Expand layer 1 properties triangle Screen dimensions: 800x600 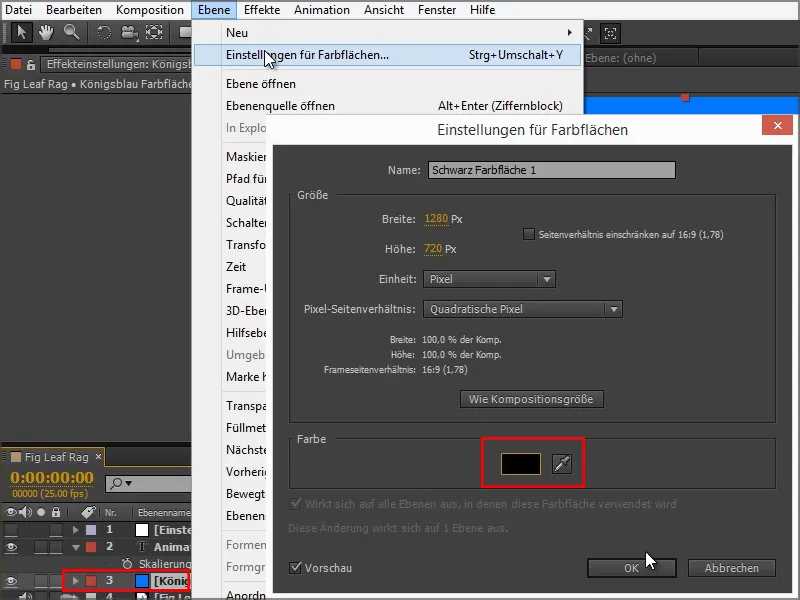point(76,530)
